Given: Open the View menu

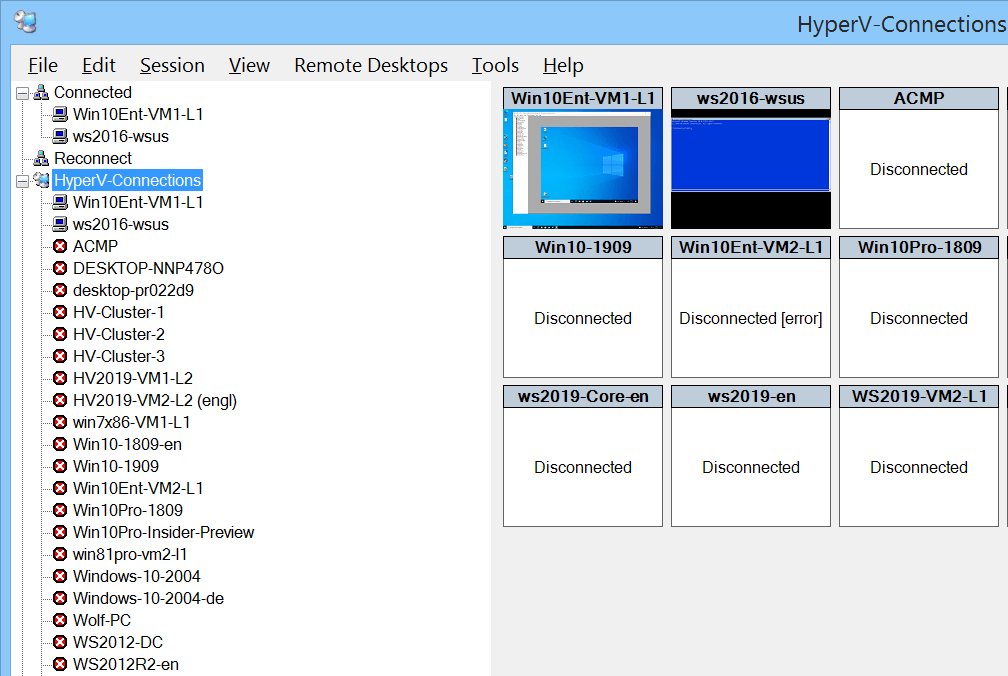Looking at the screenshot, I should click(x=249, y=66).
